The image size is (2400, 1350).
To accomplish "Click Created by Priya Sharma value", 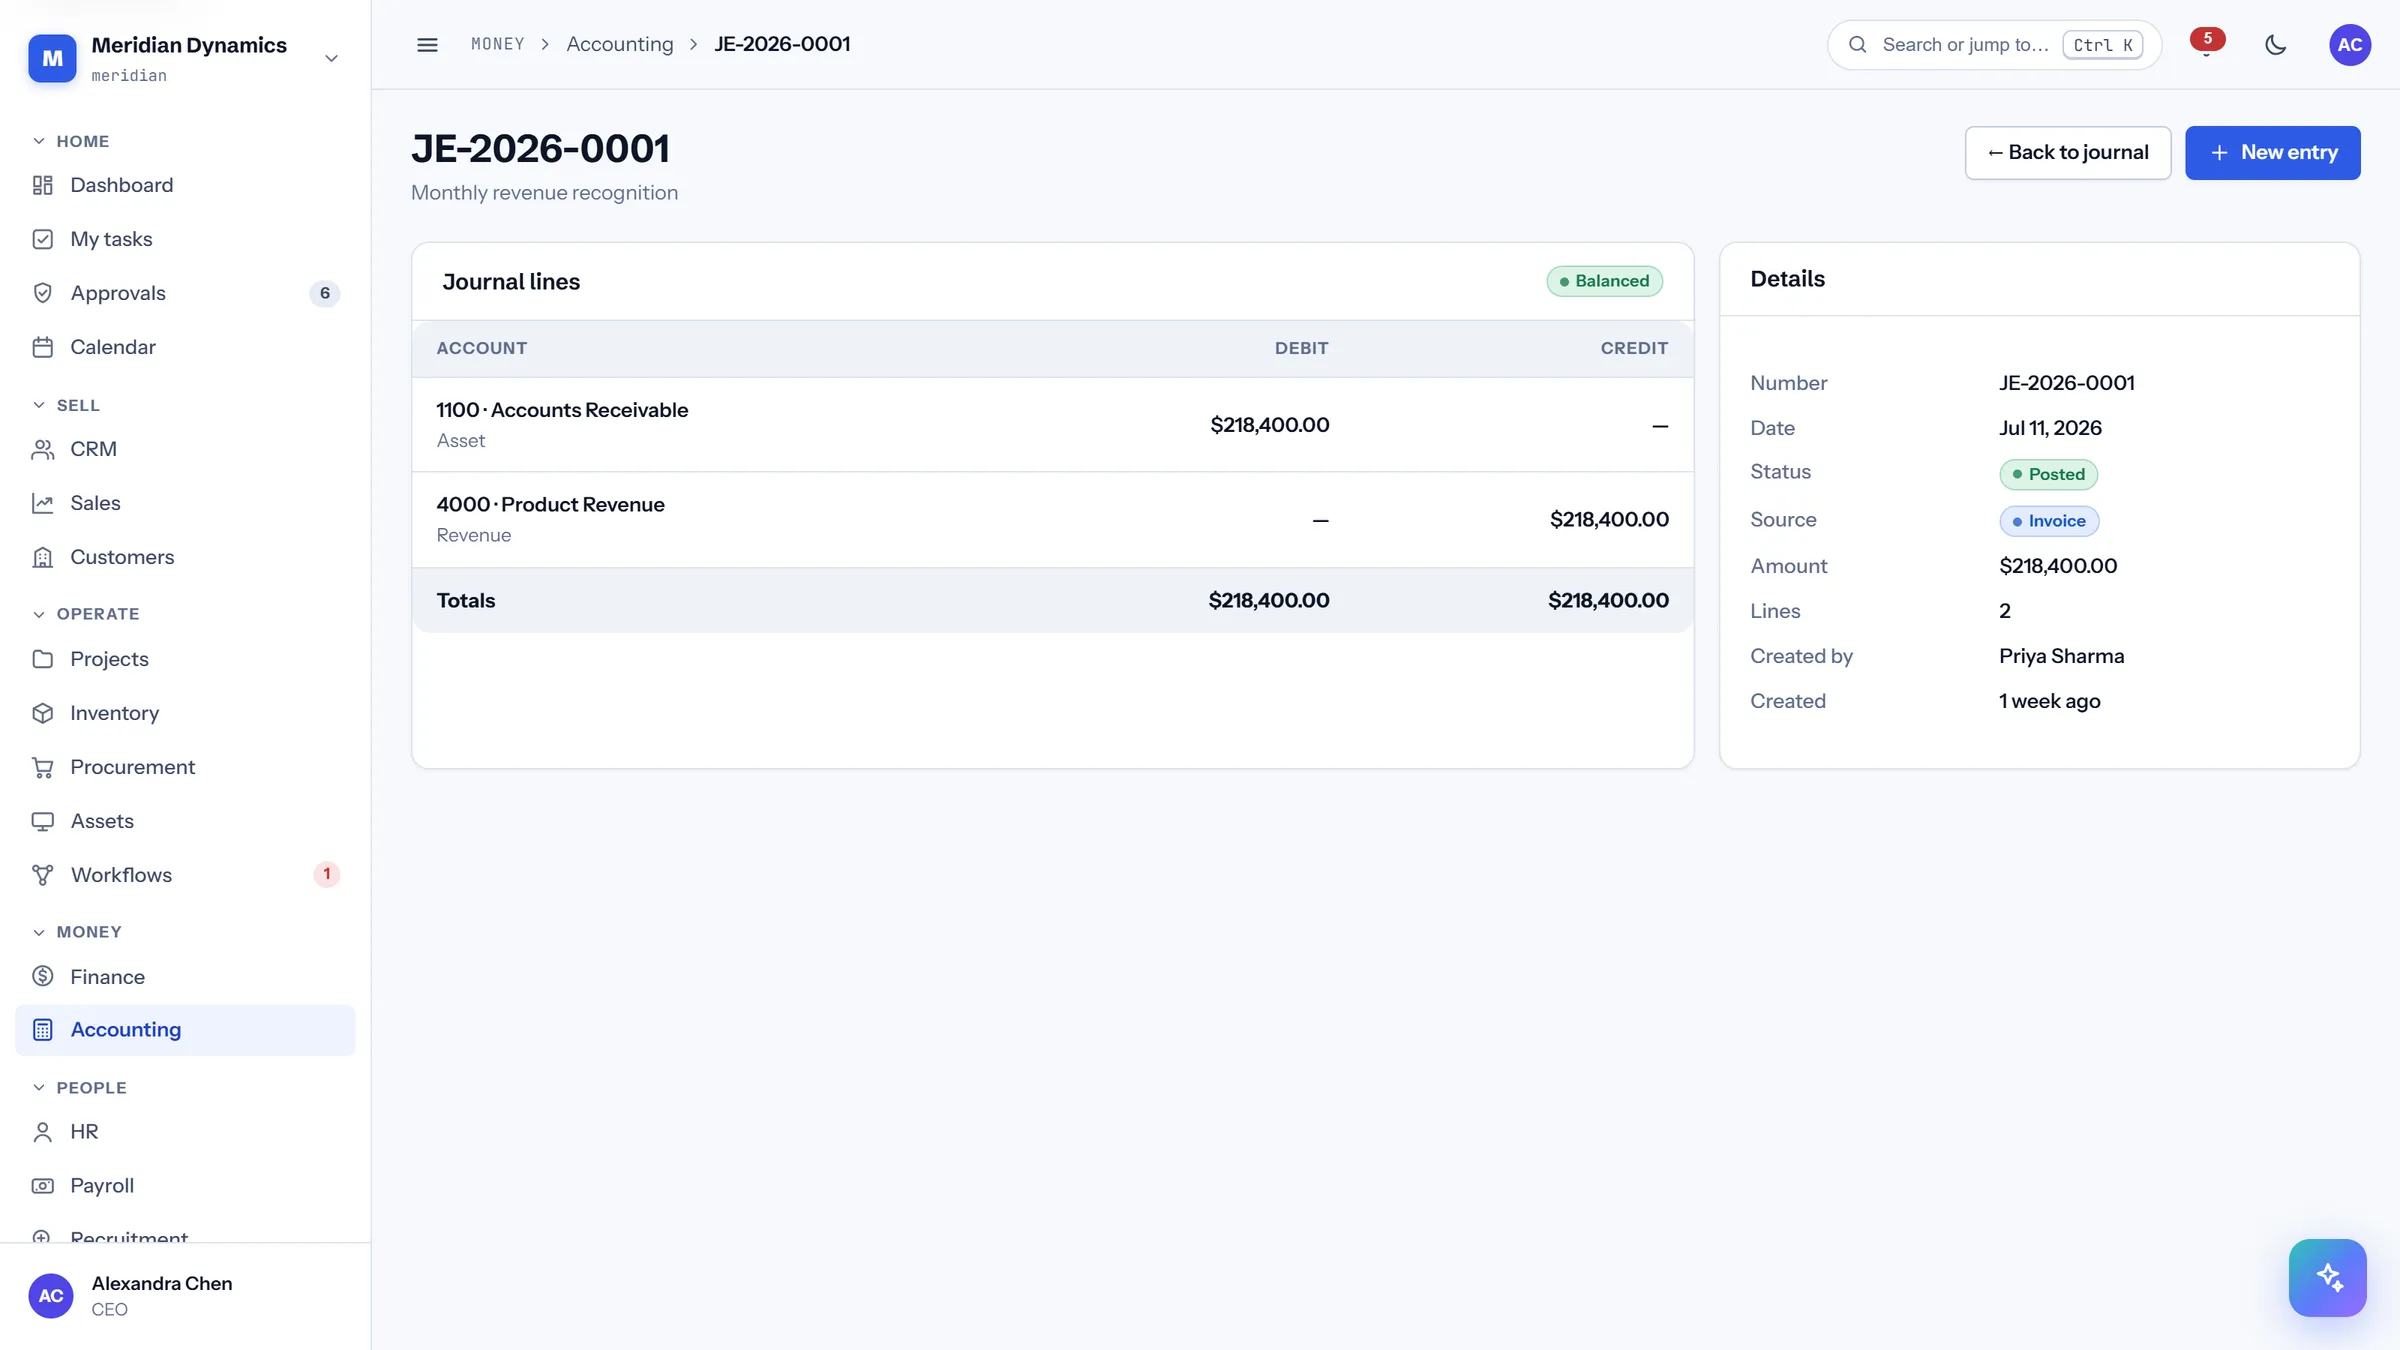I will coord(2061,656).
